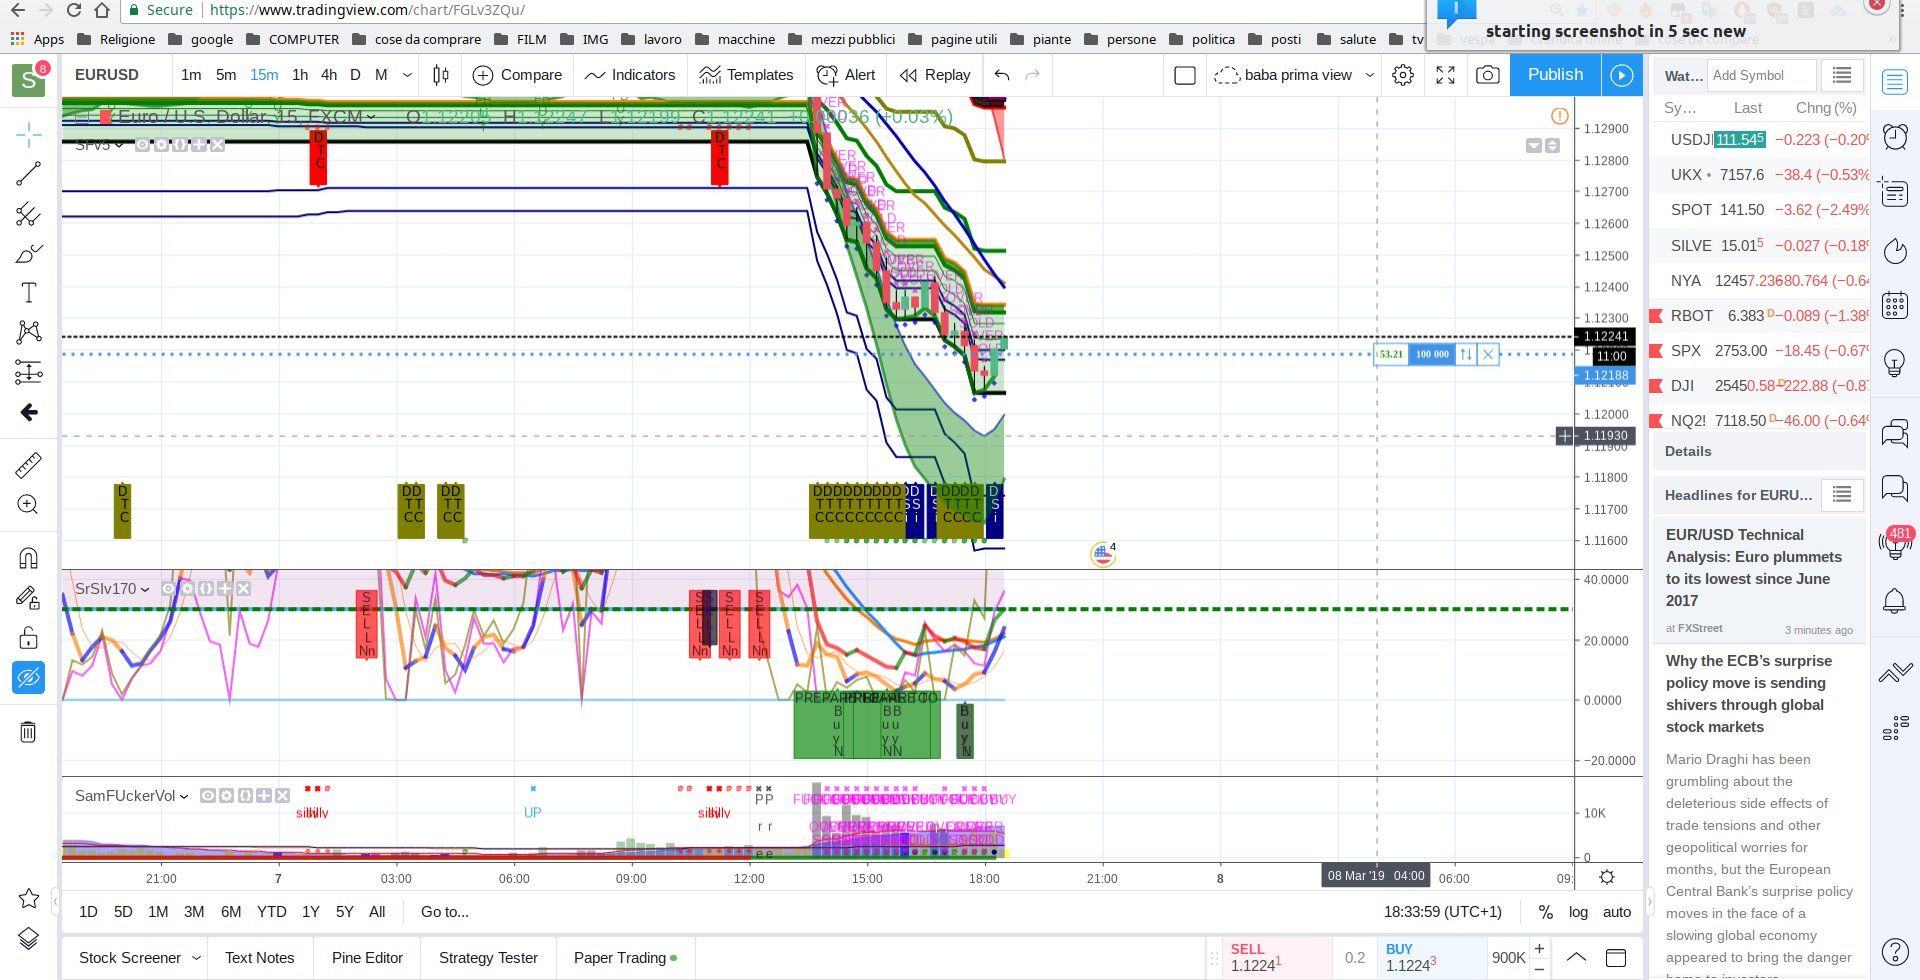Select the ruler measure tool
The image size is (1920, 980).
29,465
